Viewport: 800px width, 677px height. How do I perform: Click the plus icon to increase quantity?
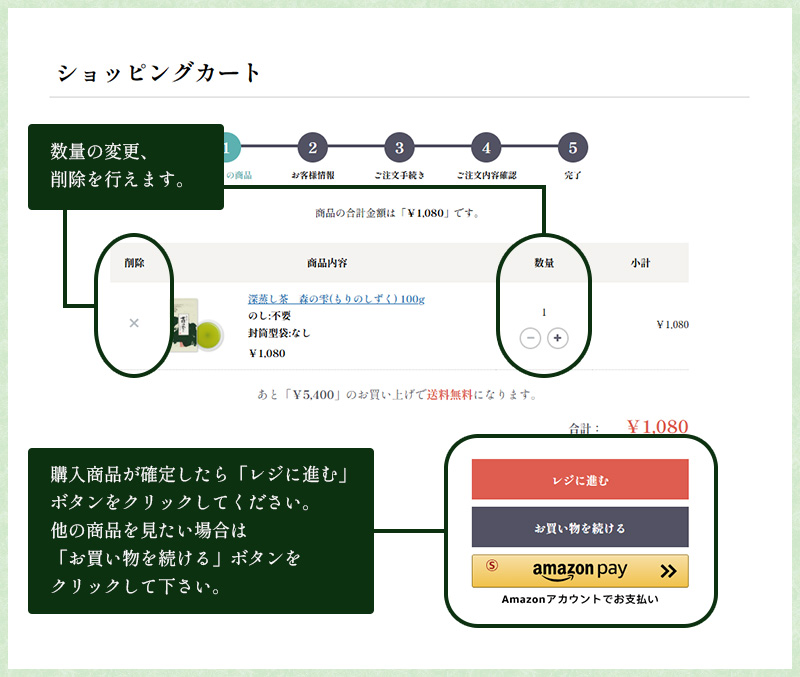coord(556,338)
